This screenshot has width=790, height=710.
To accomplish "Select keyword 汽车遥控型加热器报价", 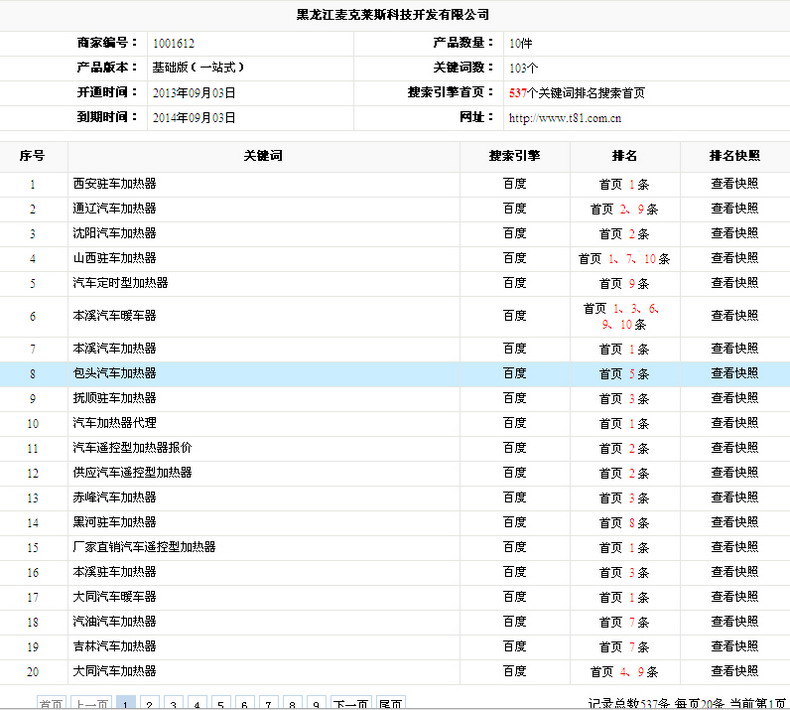I will pos(133,448).
